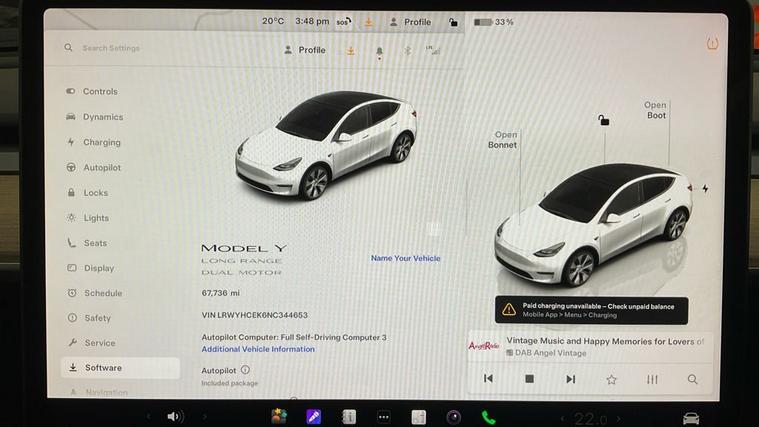Tap the paid charging unavailable alert
759x427 pixels.
pyautogui.click(x=592, y=310)
